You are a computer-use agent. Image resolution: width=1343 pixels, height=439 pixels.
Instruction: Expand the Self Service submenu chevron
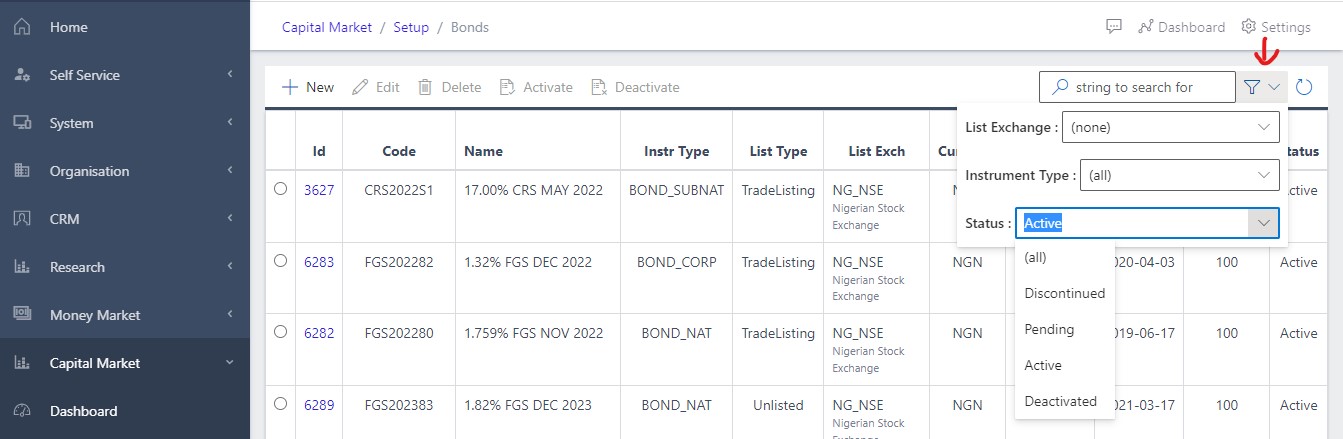[230, 75]
